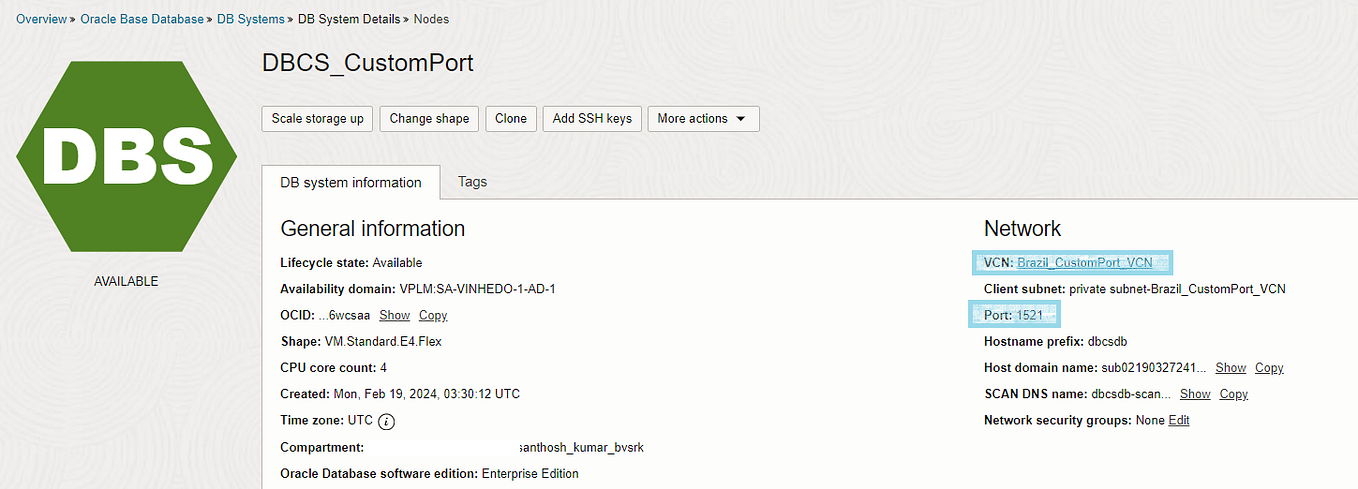Image resolution: width=1358 pixels, height=489 pixels.
Task: Select the DB system information tab
Action: (351, 182)
